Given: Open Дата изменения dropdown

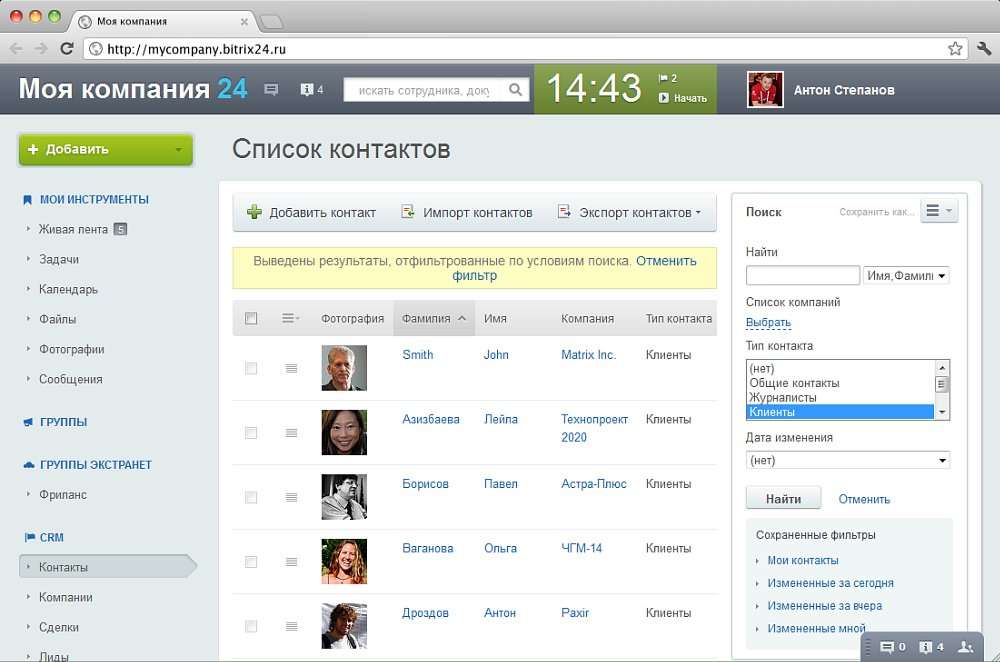Looking at the screenshot, I should [848, 460].
